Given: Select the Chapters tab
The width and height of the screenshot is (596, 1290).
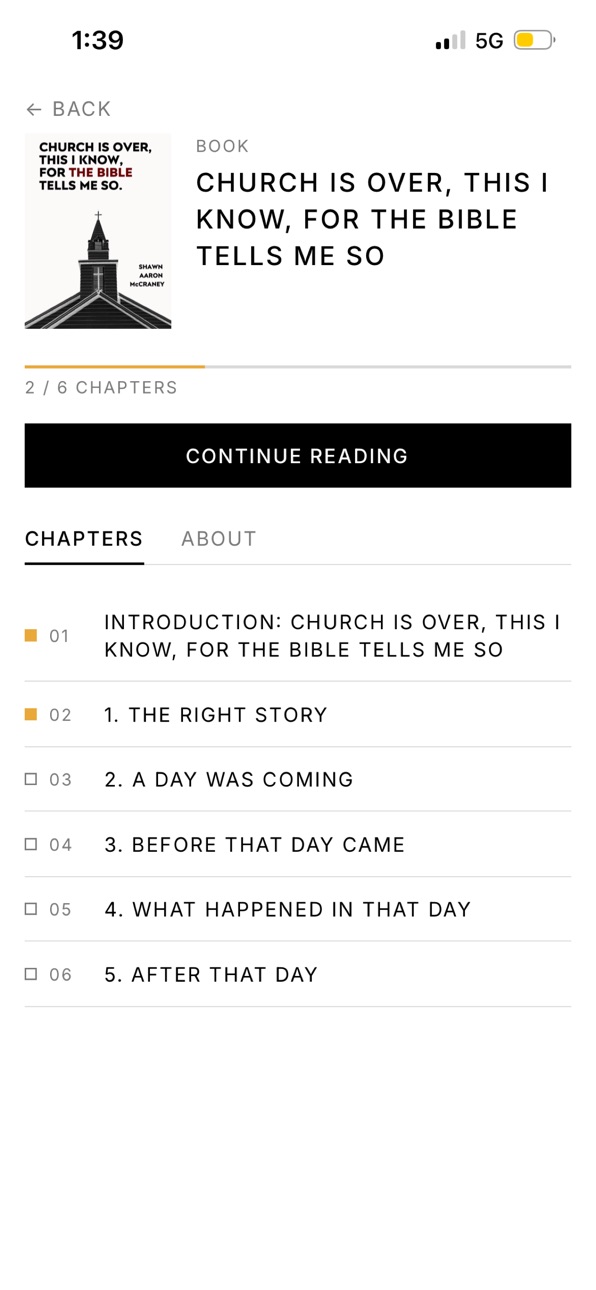Looking at the screenshot, I should click(x=84, y=539).
